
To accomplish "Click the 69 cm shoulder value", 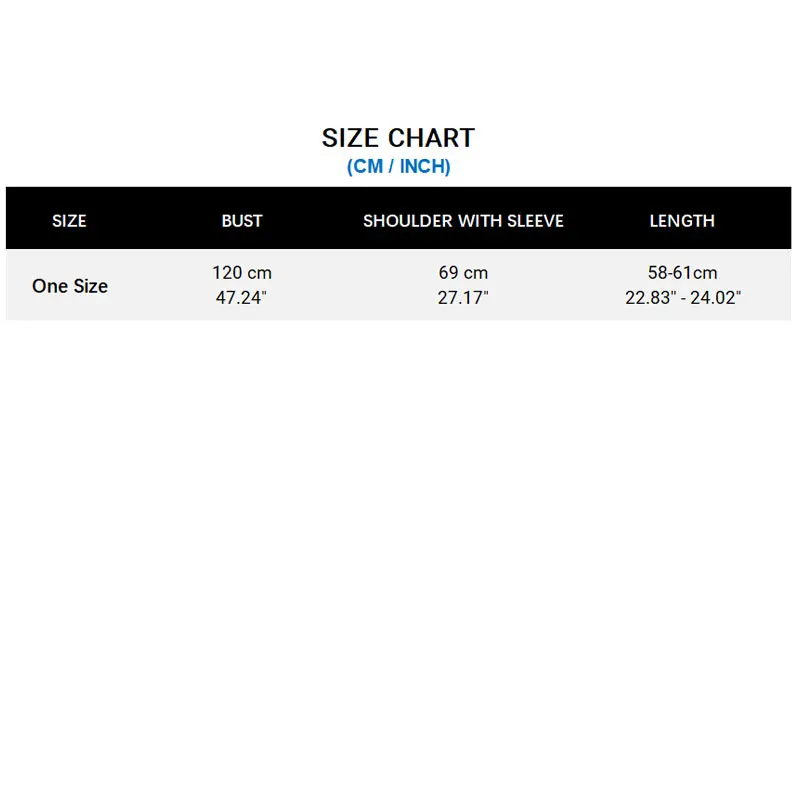I will tap(463, 273).
